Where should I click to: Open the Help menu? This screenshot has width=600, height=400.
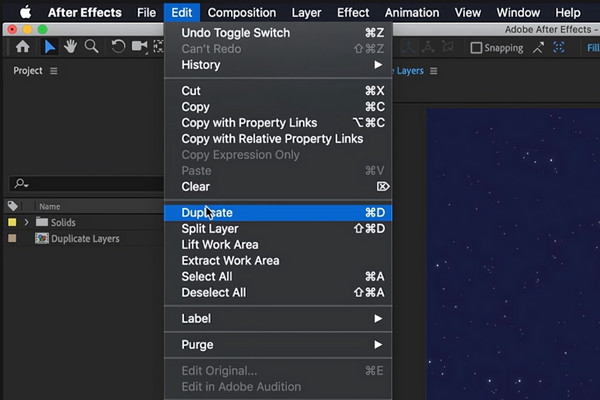point(568,13)
